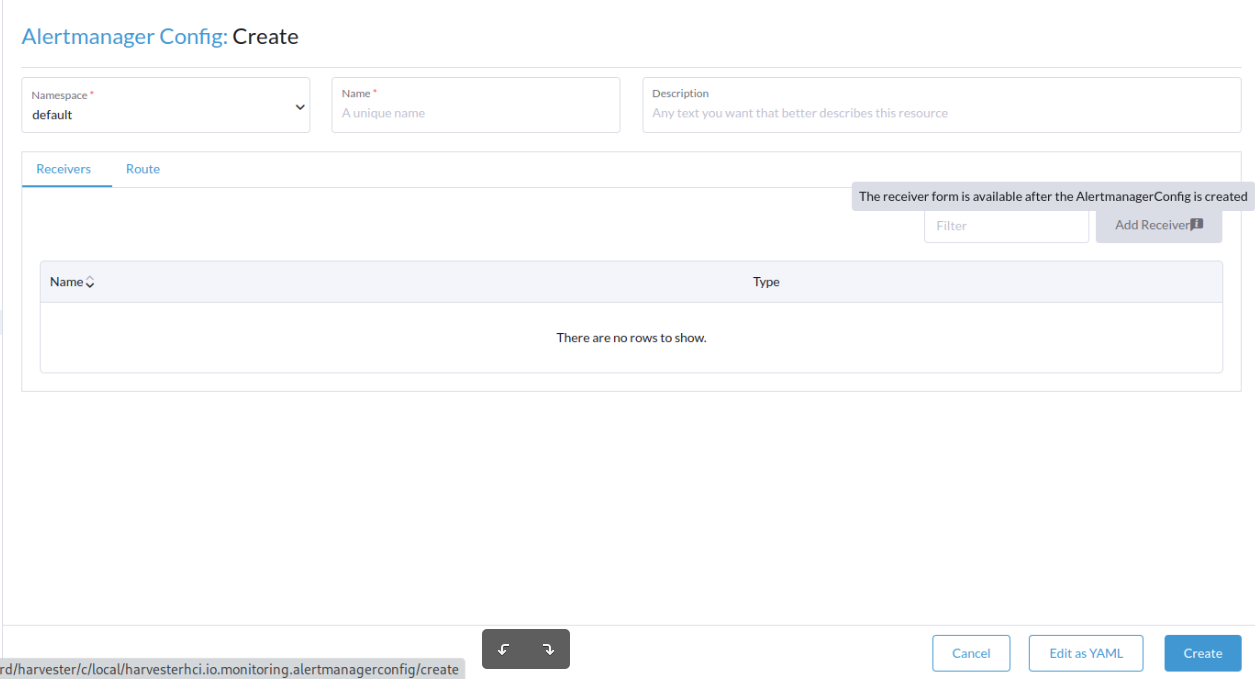This screenshot has height=679, width=1255.
Task: Click the right-turn arrow icon
Action: (548, 649)
